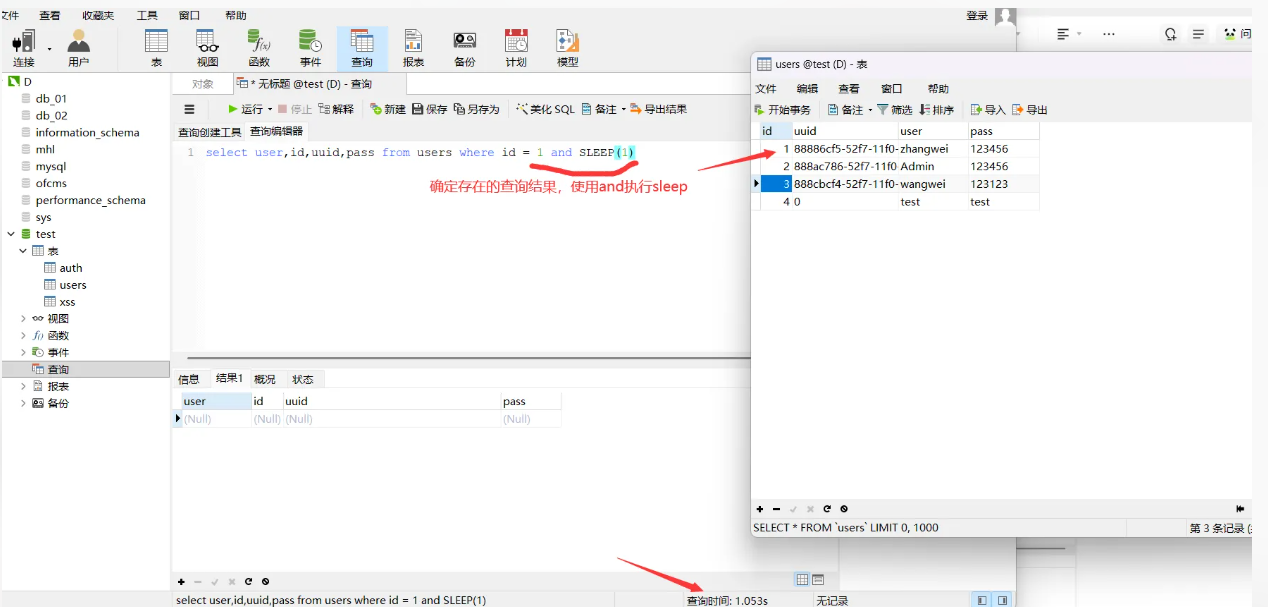1268x607 pixels.
Task: Click 导入 (Import) in users table window
Action: 989,110
